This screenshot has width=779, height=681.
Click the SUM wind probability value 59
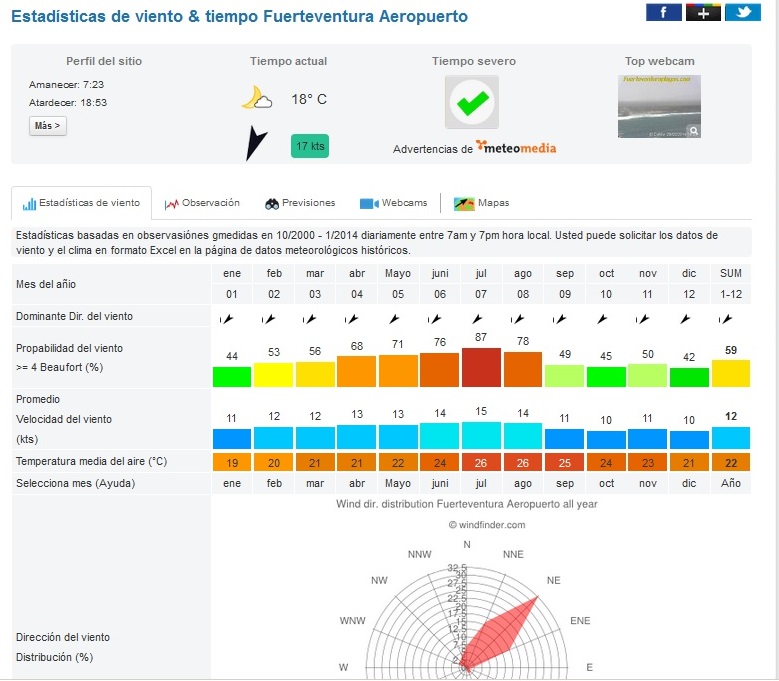(x=731, y=350)
